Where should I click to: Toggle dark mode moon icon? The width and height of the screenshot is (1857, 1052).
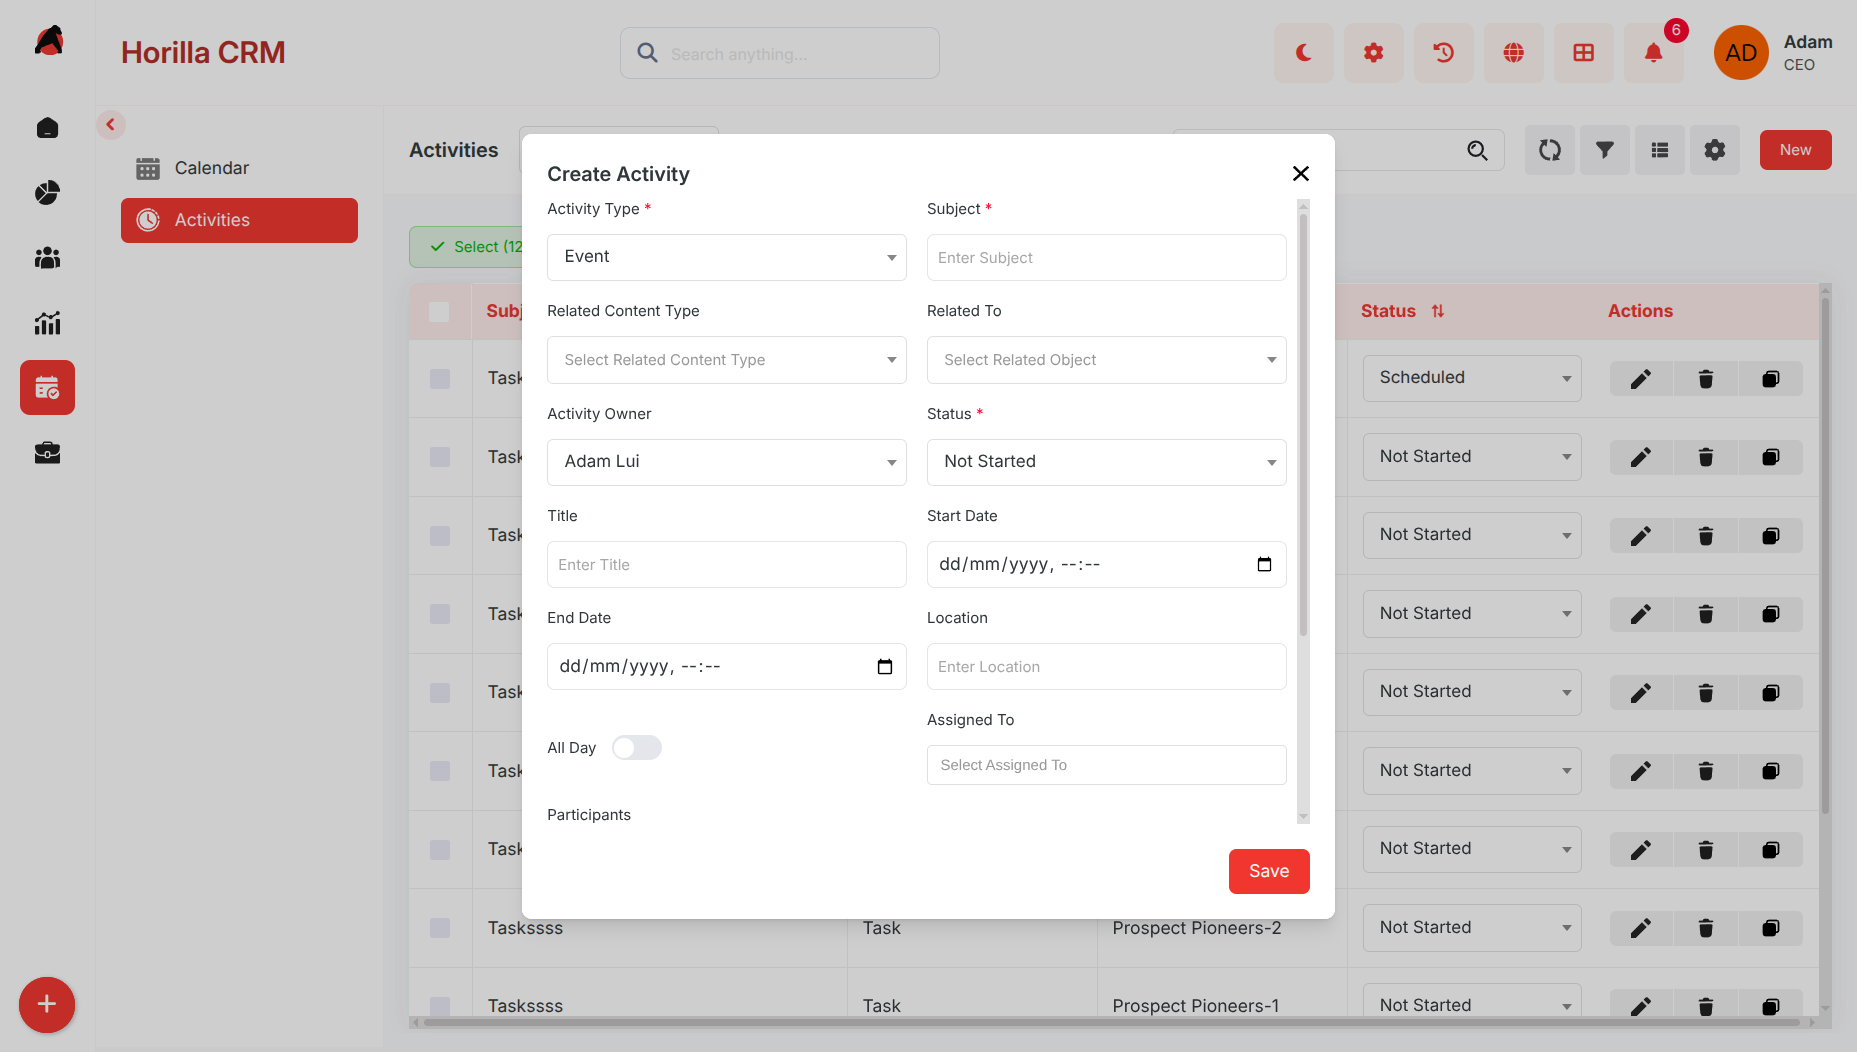tap(1303, 53)
